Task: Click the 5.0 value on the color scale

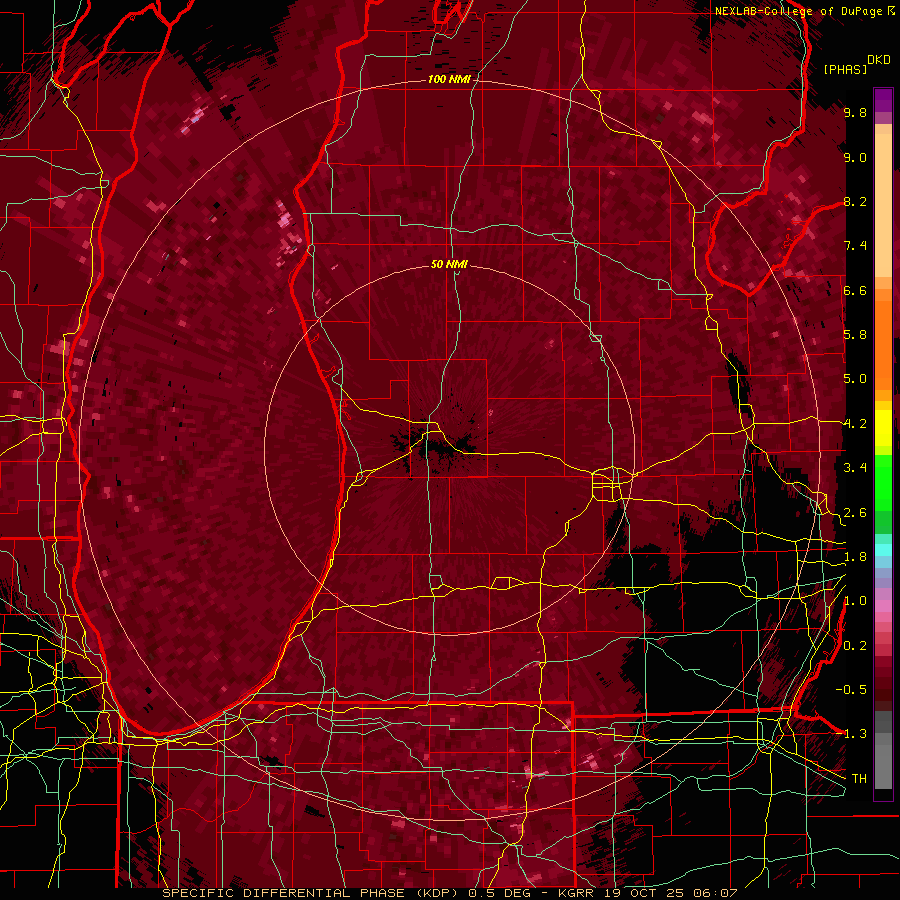Action: tap(855, 379)
